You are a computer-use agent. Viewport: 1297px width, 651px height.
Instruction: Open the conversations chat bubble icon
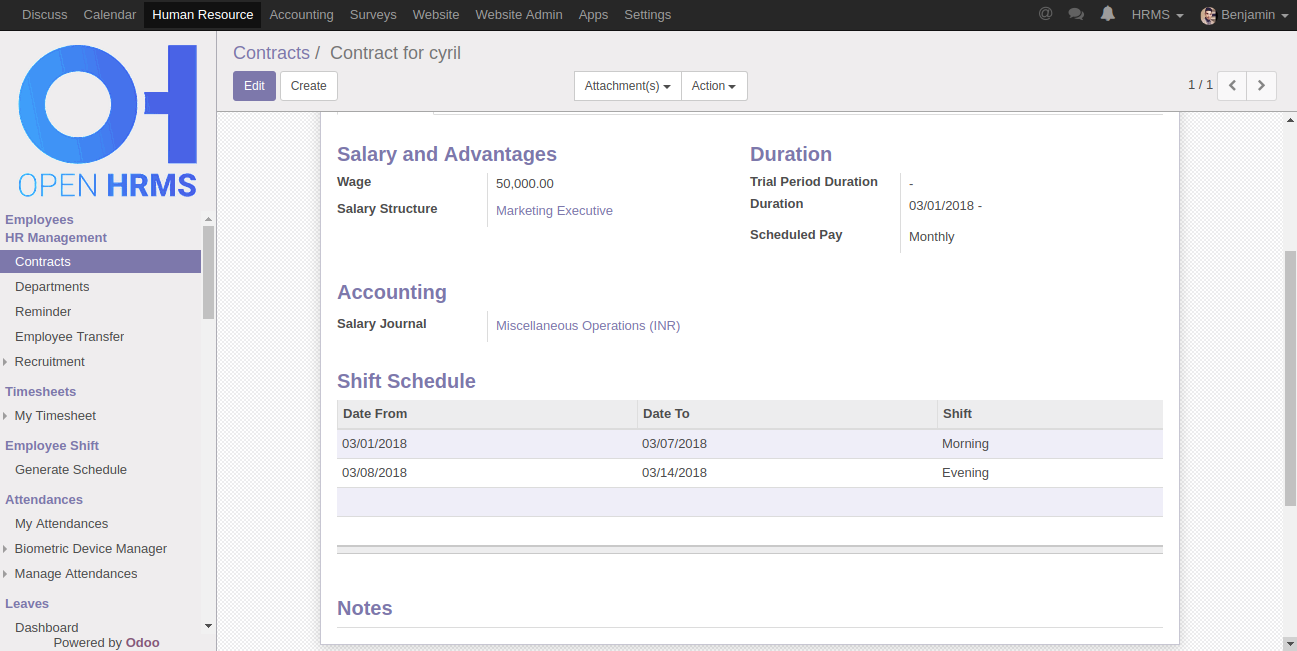(1076, 14)
